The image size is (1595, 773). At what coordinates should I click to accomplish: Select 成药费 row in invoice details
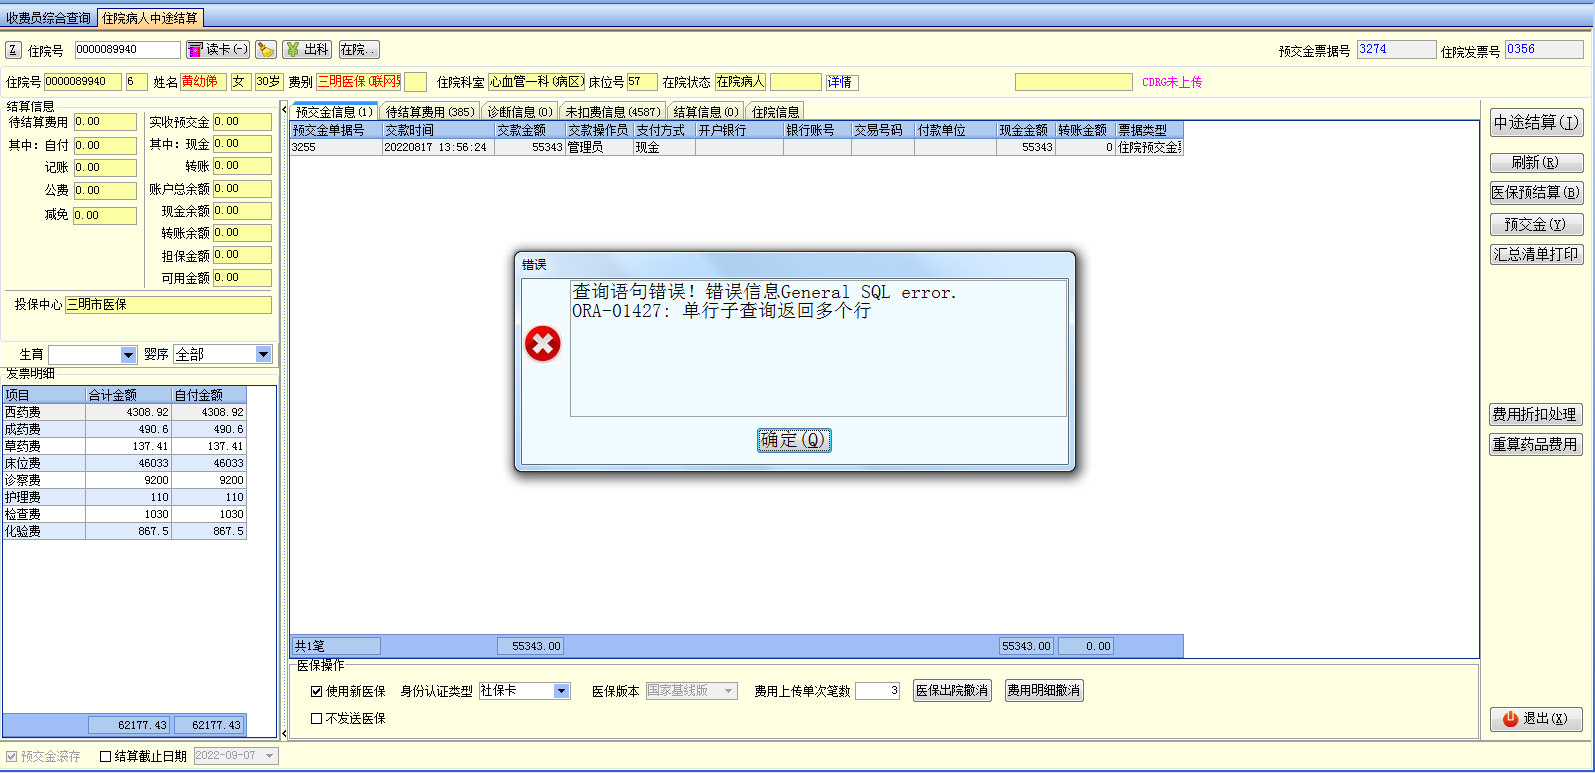coord(124,429)
